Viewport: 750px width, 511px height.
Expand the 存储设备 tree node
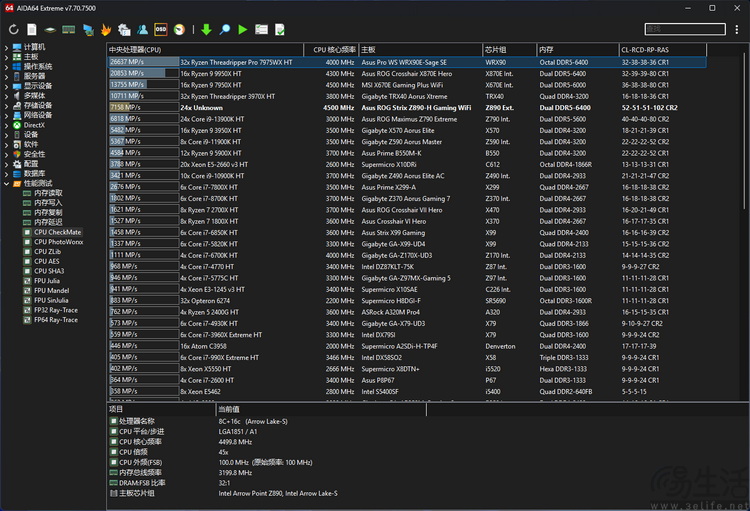(x=6, y=105)
